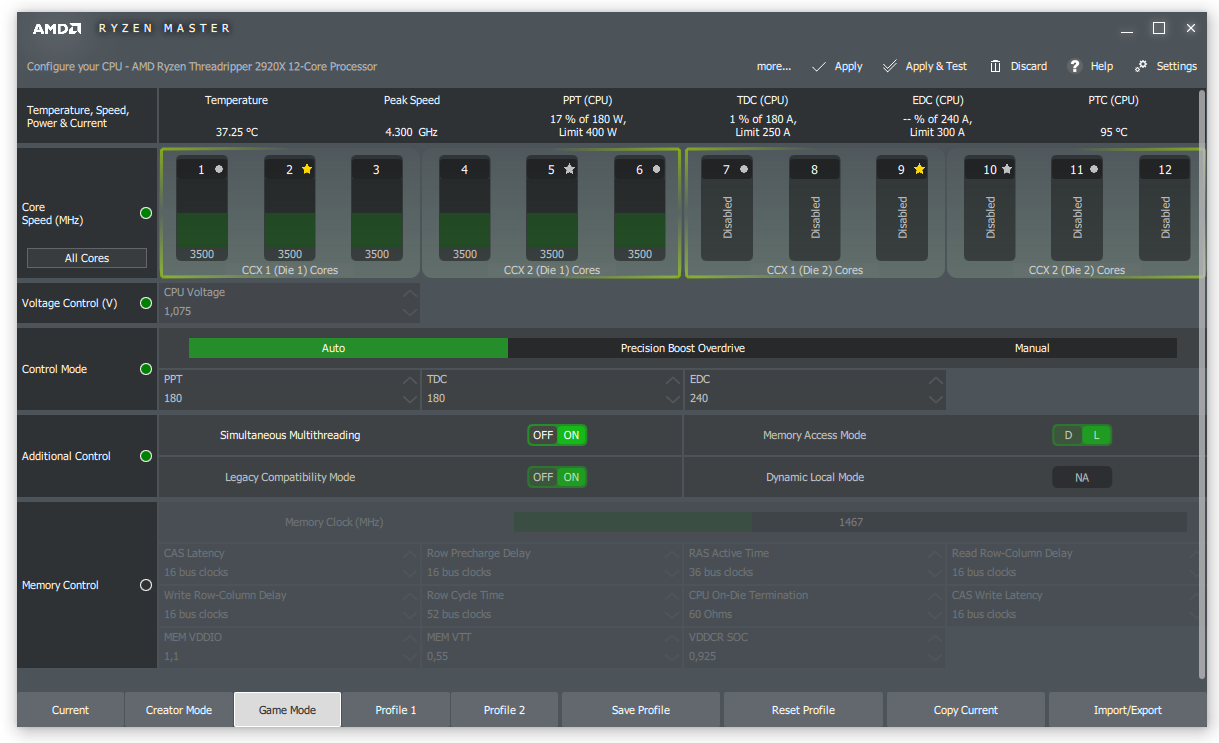Click the more... link

pos(774,66)
